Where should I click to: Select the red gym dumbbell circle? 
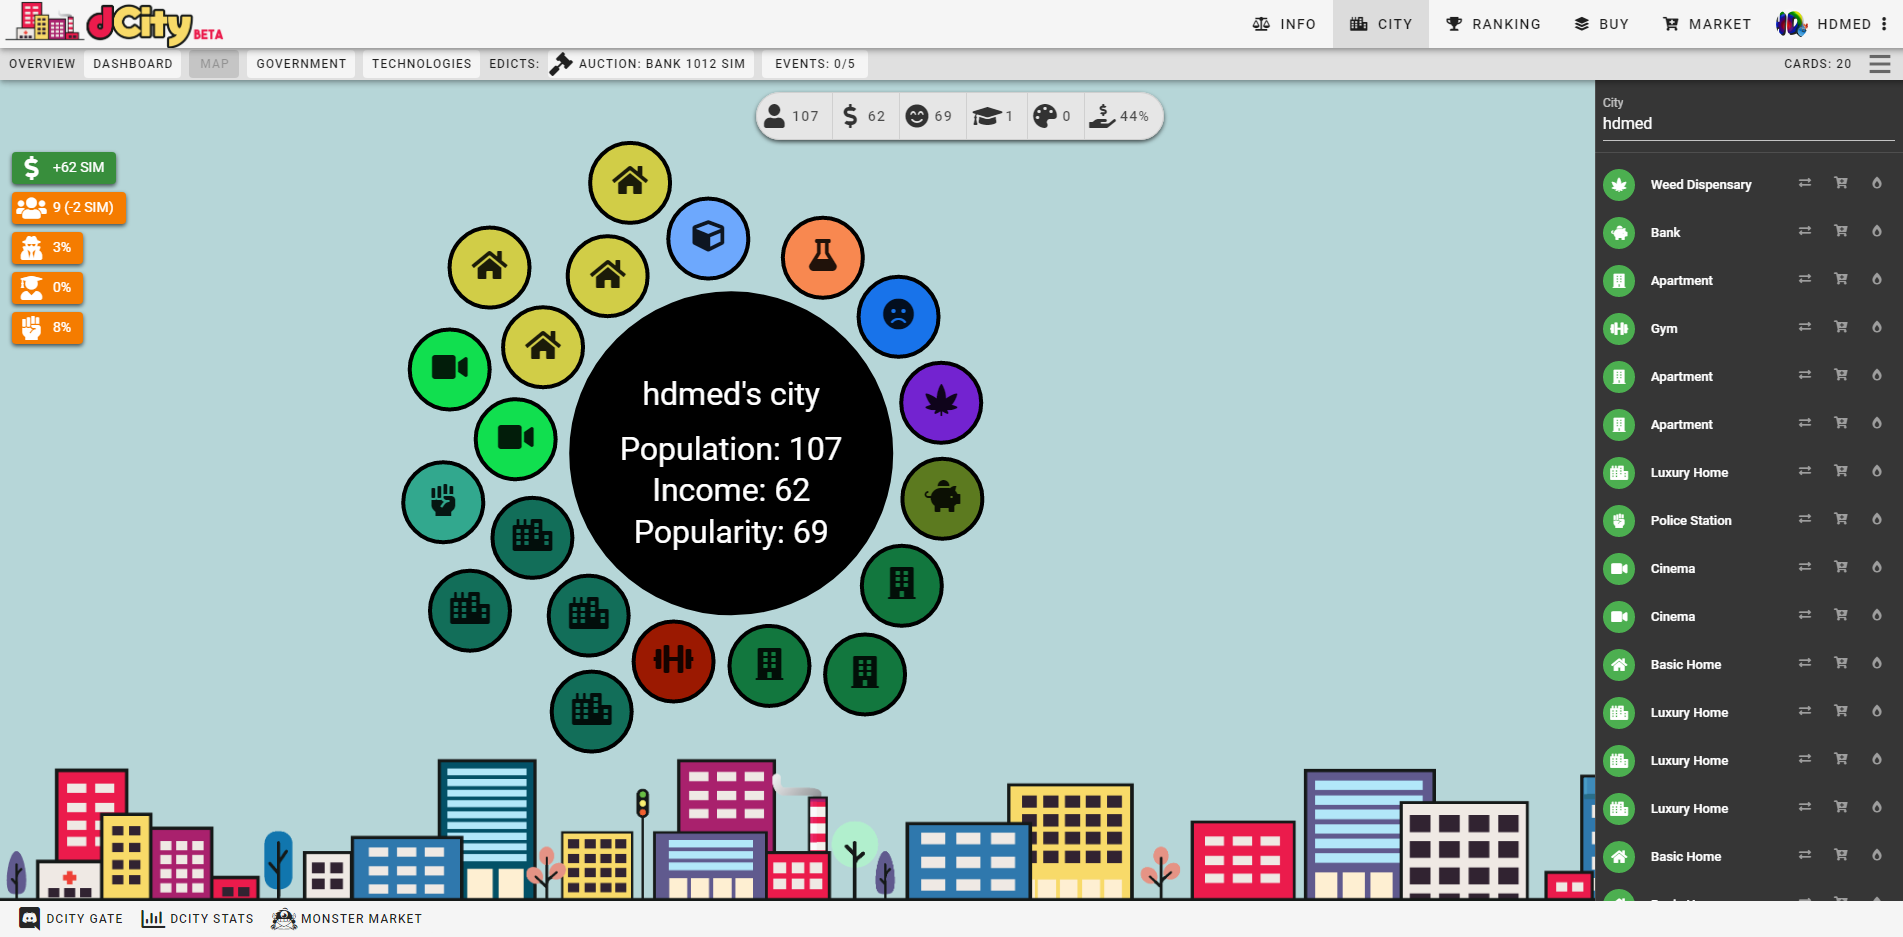pyautogui.click(x=673, y=660)
